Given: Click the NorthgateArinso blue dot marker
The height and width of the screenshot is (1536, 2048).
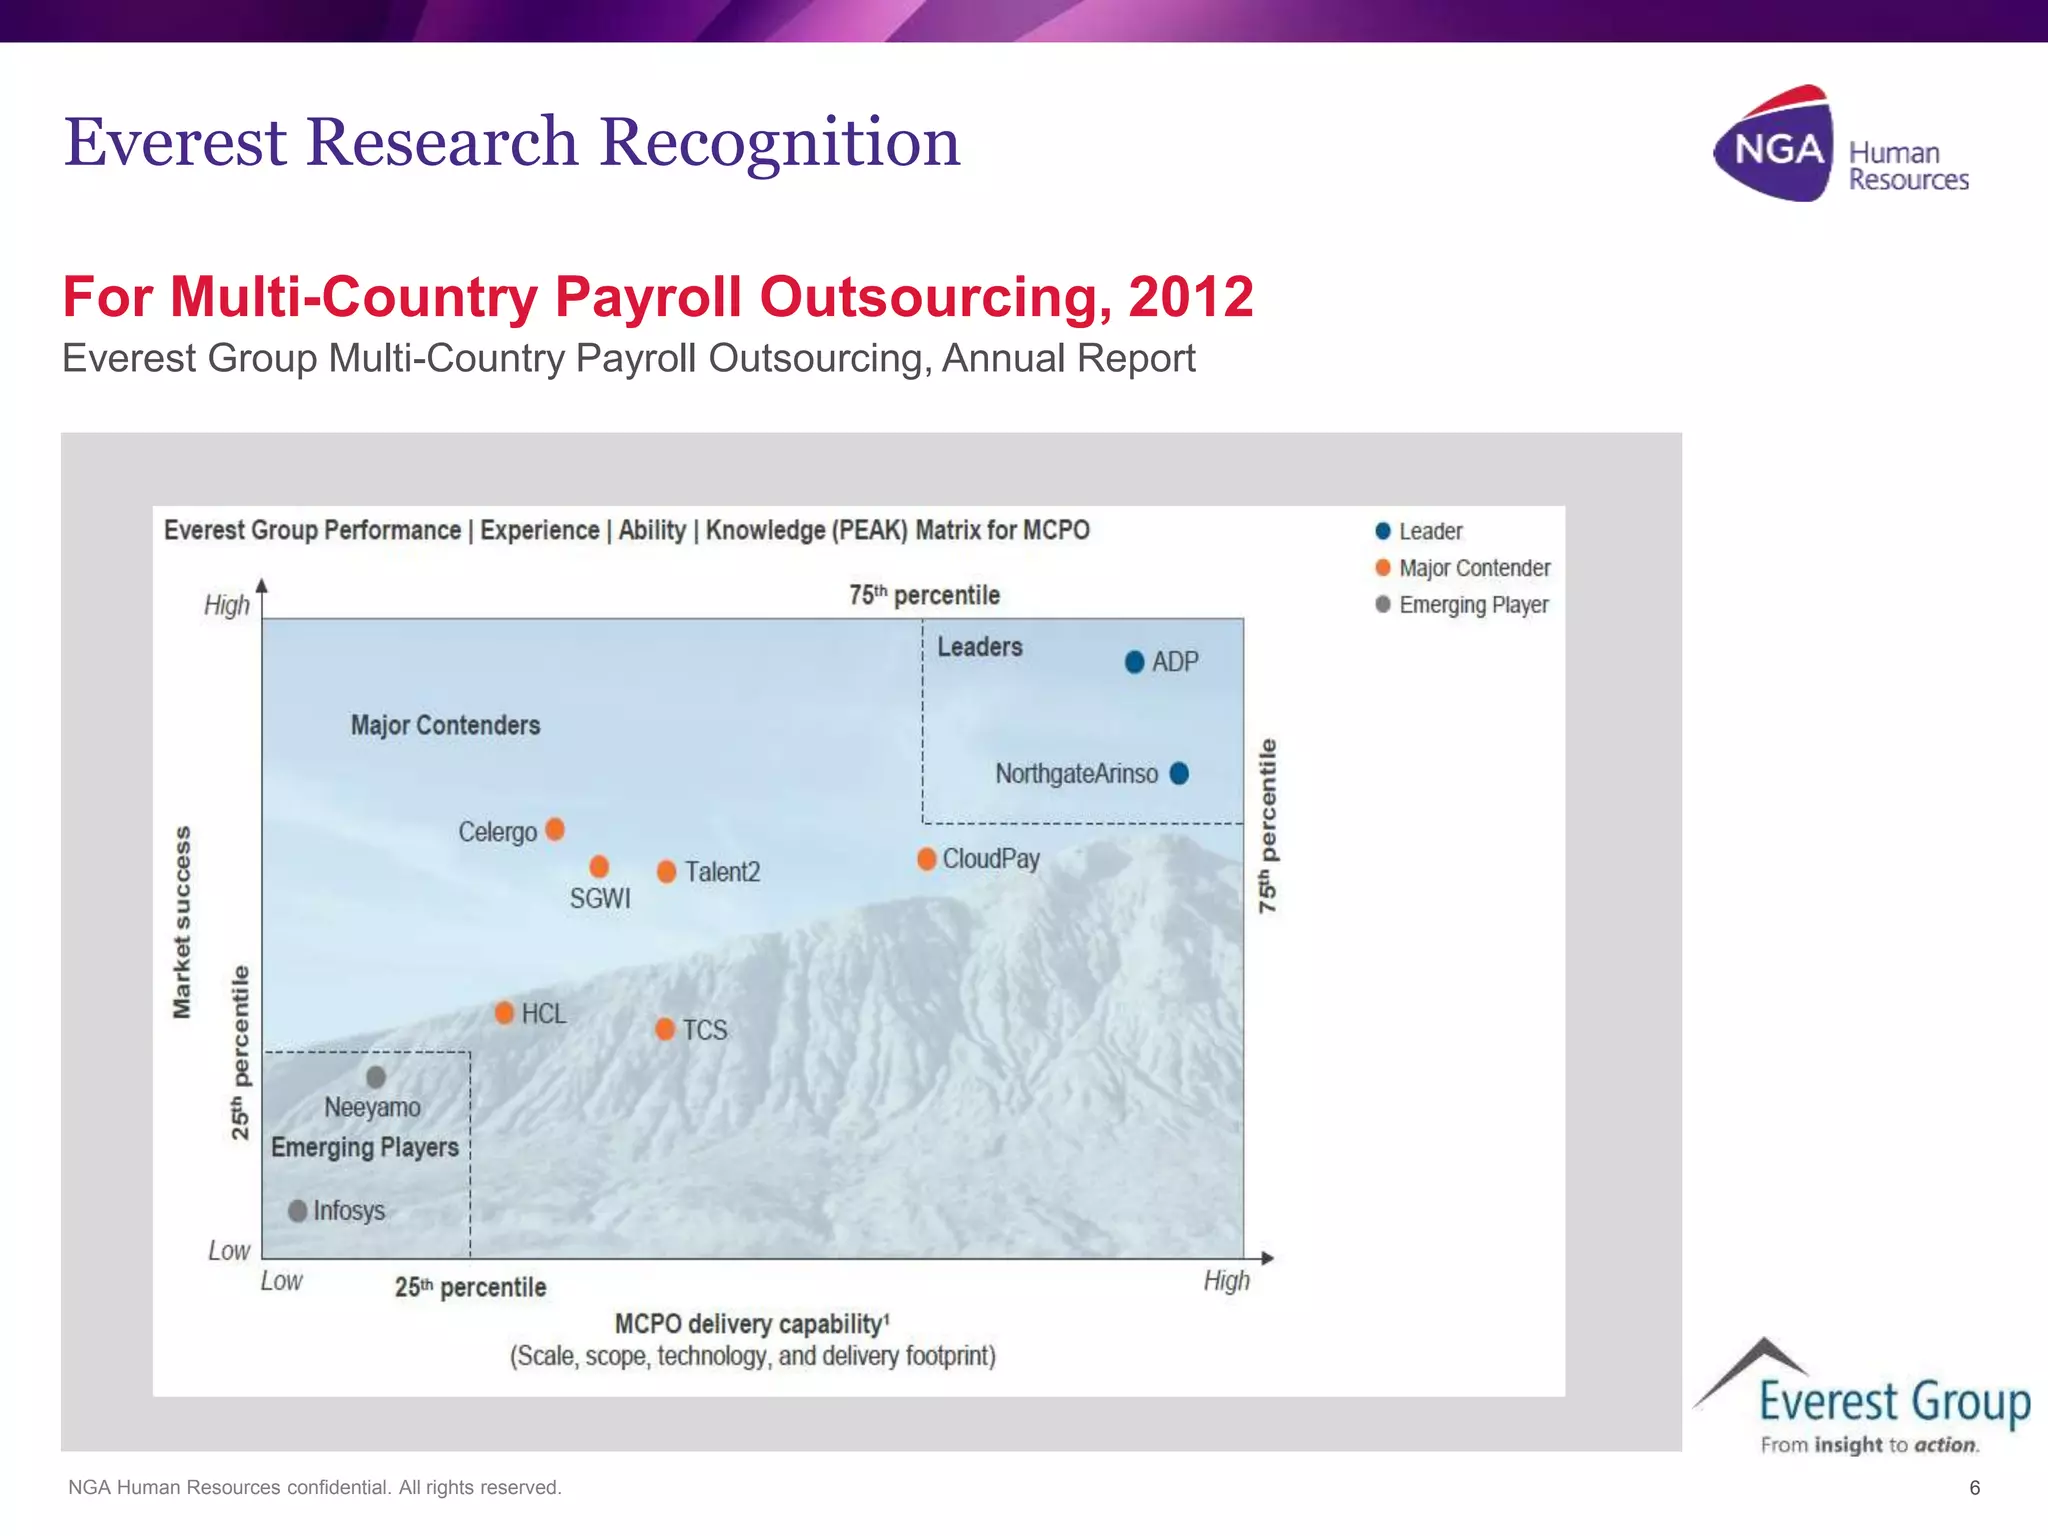Looking at the screenshot, I should [x=1179, y=773].
